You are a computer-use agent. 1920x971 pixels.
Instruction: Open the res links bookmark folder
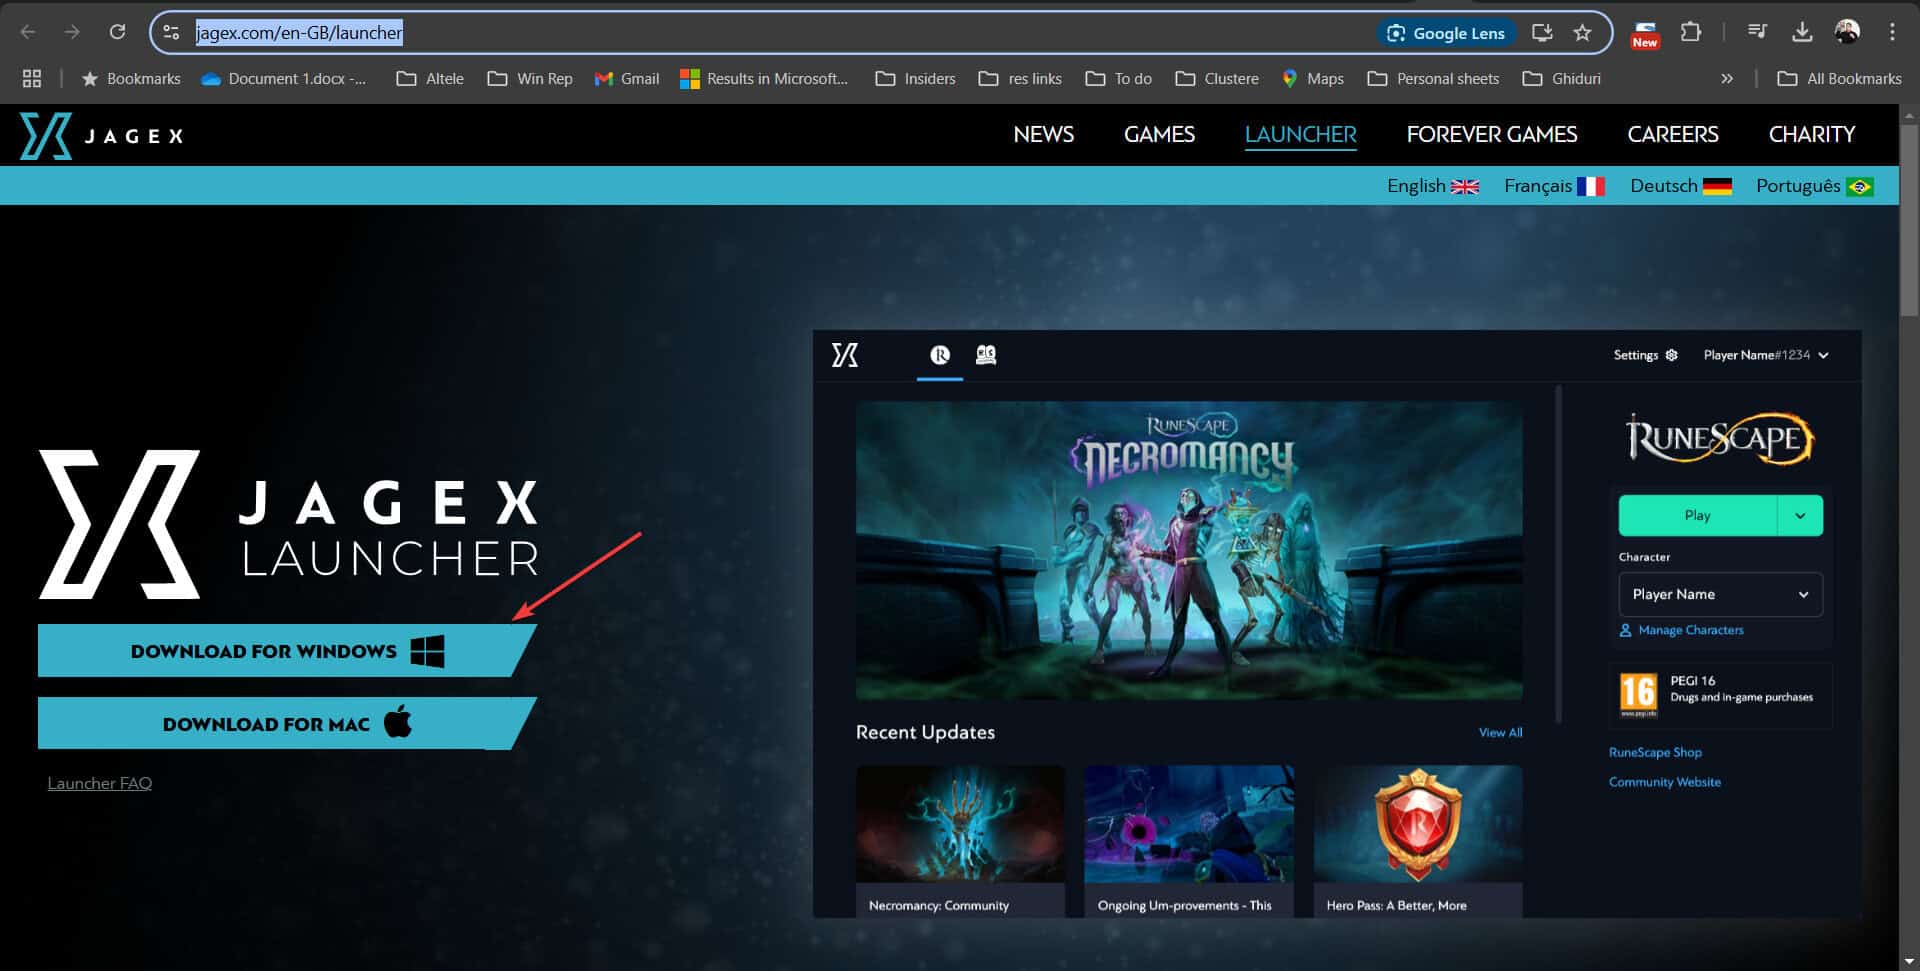tap(1020, 78)
